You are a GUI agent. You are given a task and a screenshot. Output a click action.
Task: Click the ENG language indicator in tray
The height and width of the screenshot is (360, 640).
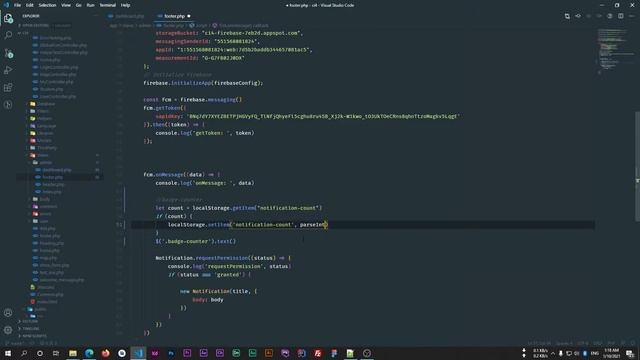[x=594, y=353]
